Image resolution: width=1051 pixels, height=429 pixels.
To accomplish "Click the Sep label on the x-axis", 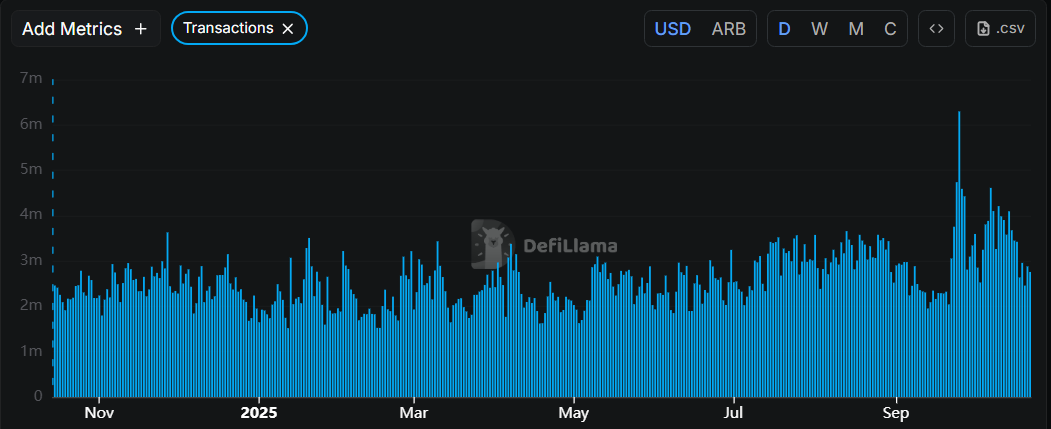I will (x=896, y=412).
